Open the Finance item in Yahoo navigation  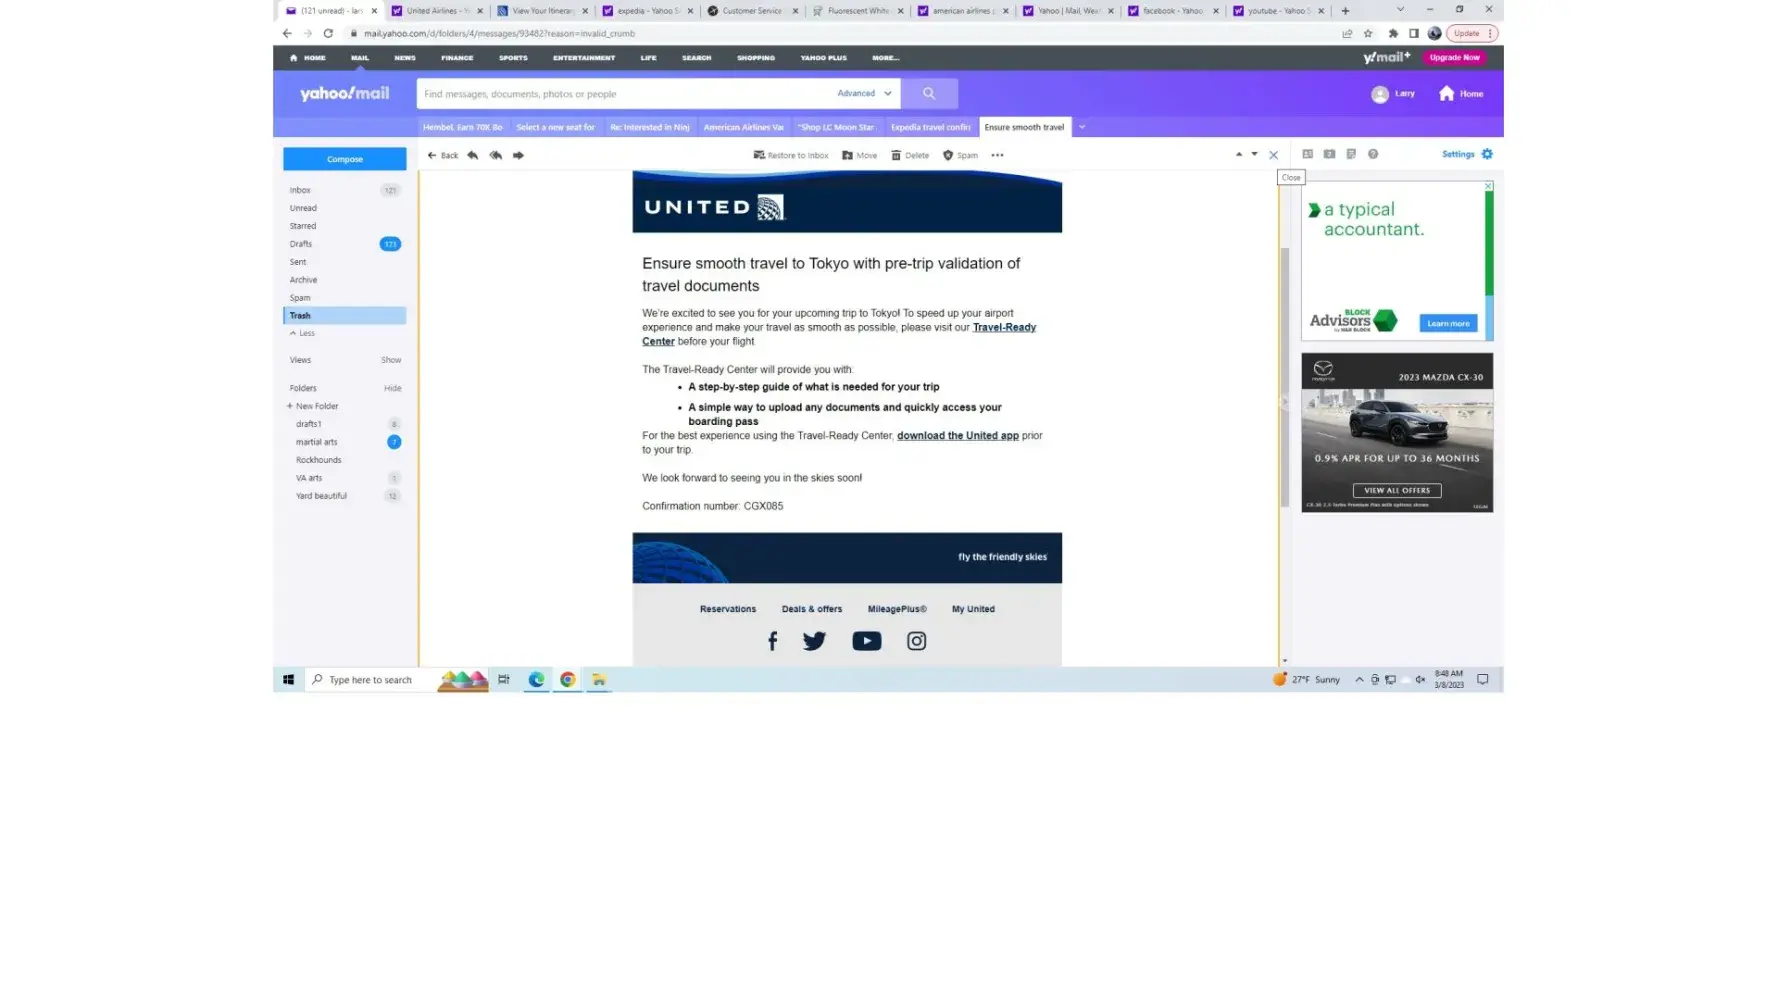457,58
